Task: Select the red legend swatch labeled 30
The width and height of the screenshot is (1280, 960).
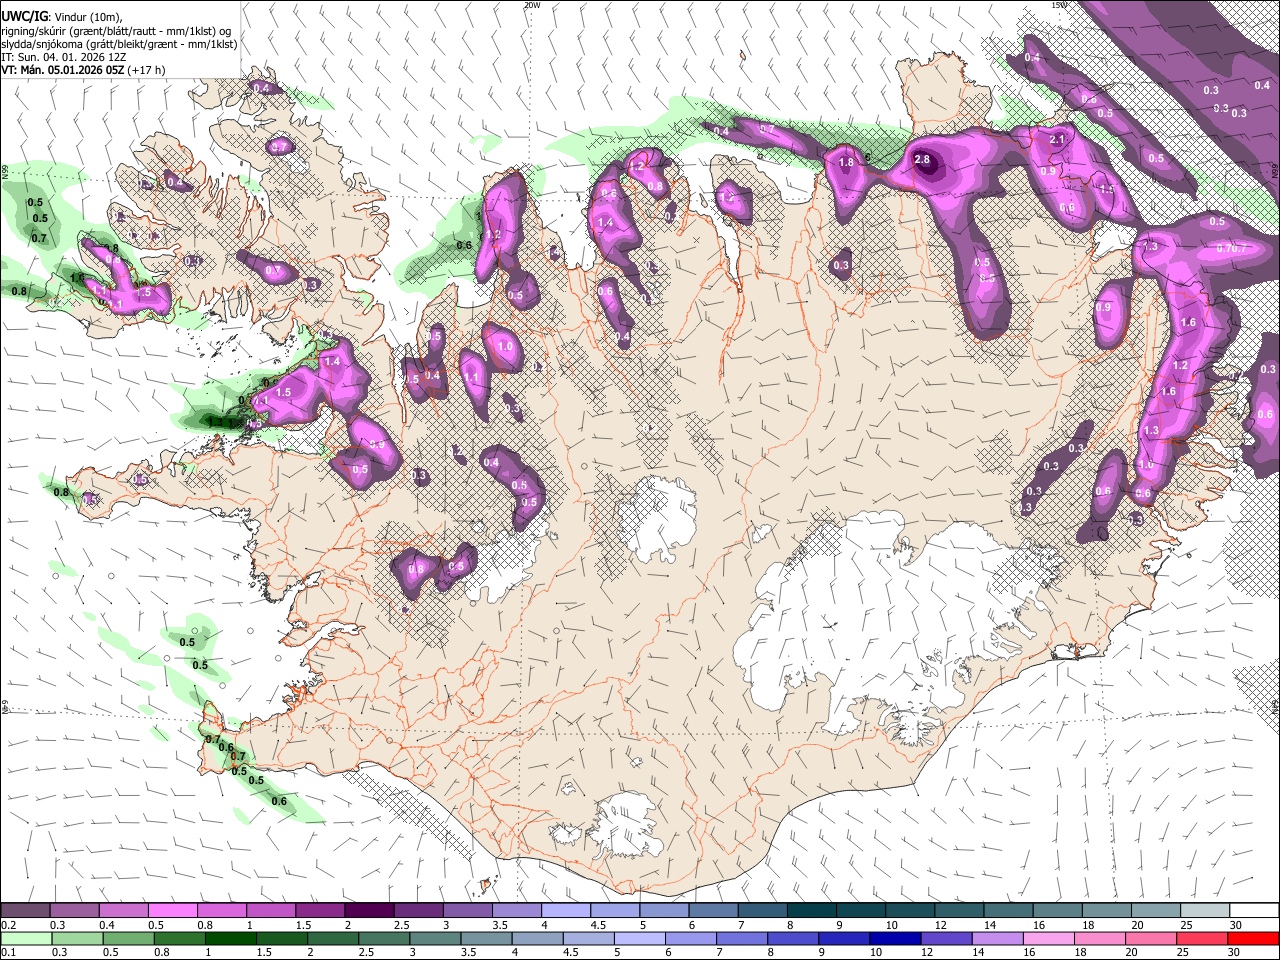Action: pyautogui.click(x=1252, y=938)
